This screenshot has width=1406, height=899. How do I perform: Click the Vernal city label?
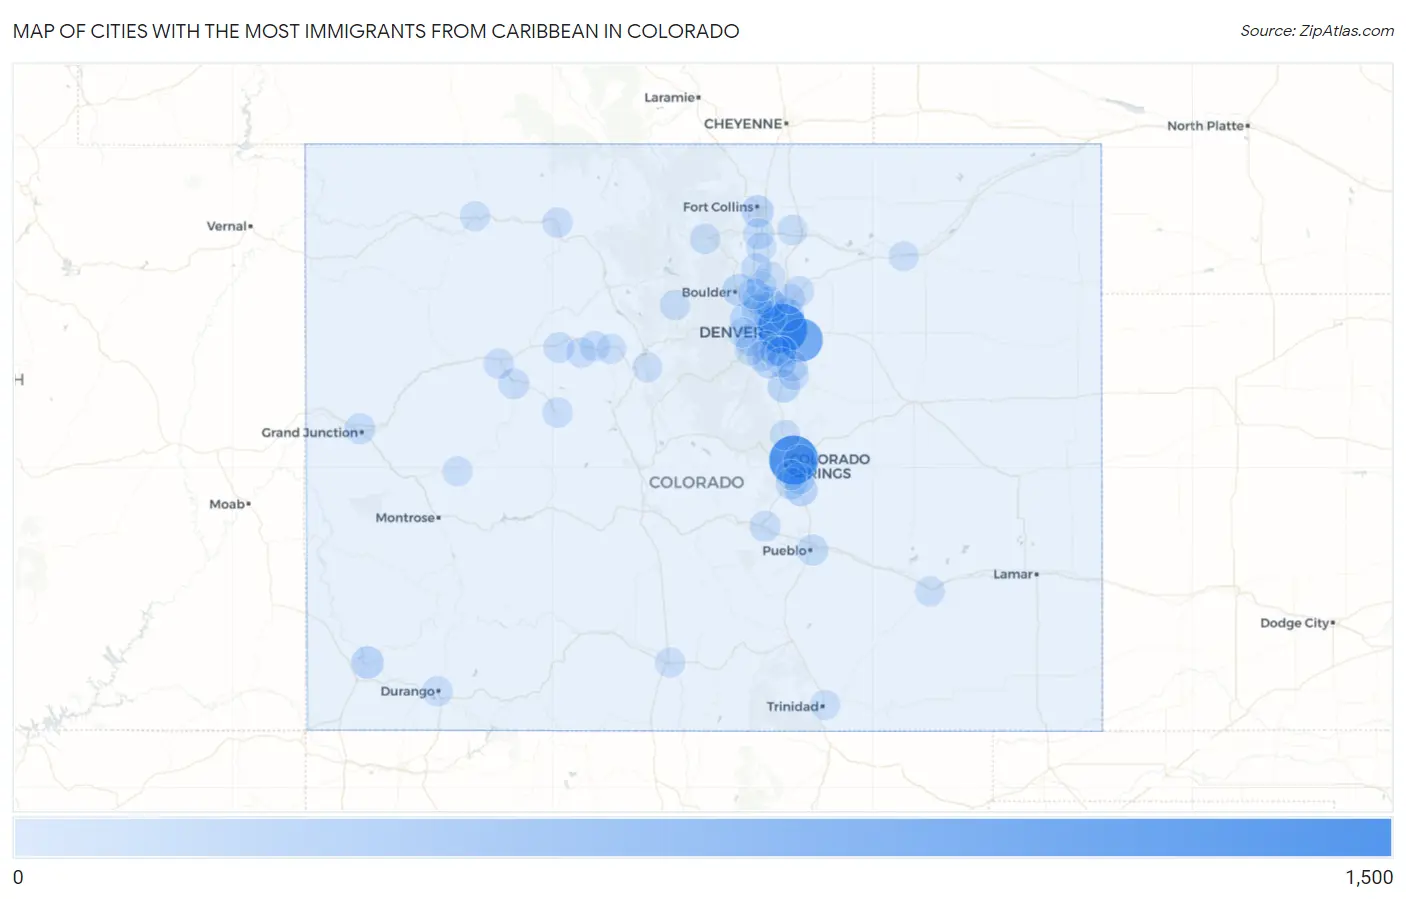229,226
